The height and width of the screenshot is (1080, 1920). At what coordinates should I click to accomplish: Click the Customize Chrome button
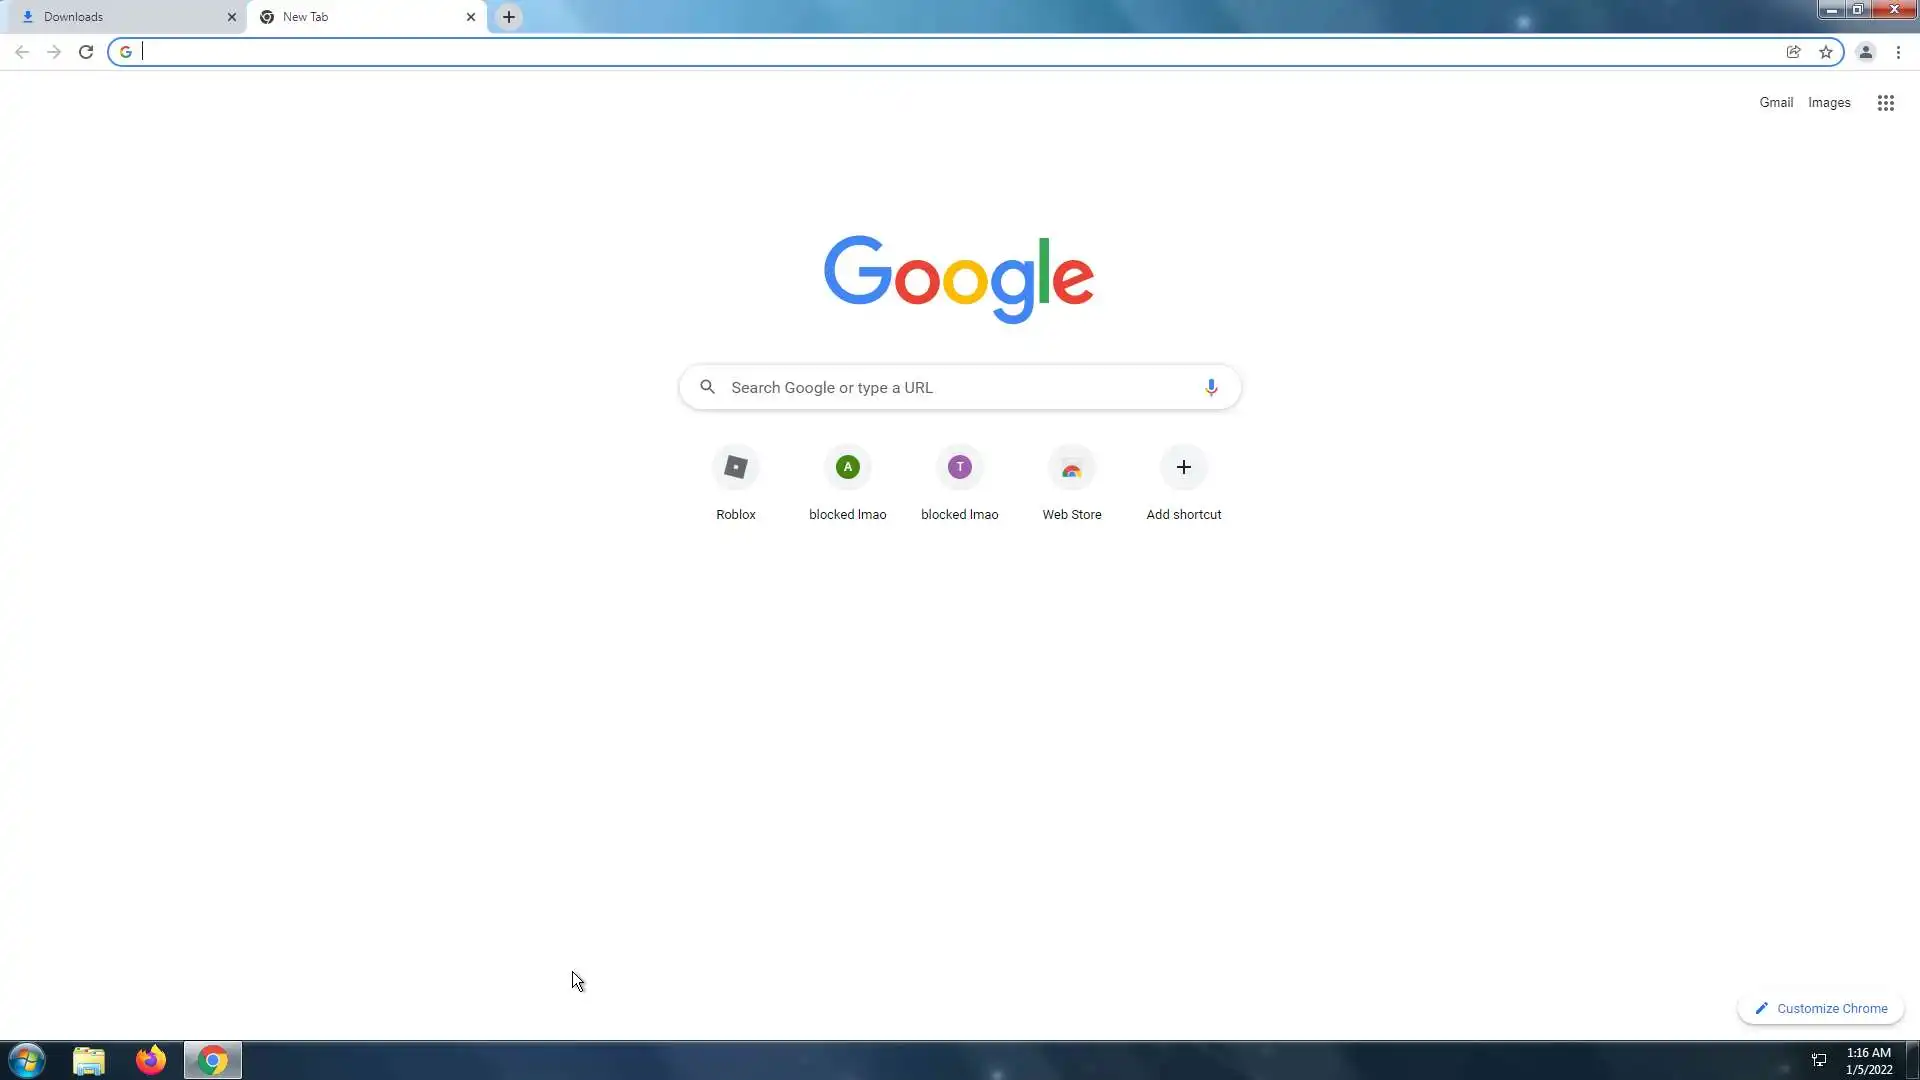[x=1821, y=1008]
